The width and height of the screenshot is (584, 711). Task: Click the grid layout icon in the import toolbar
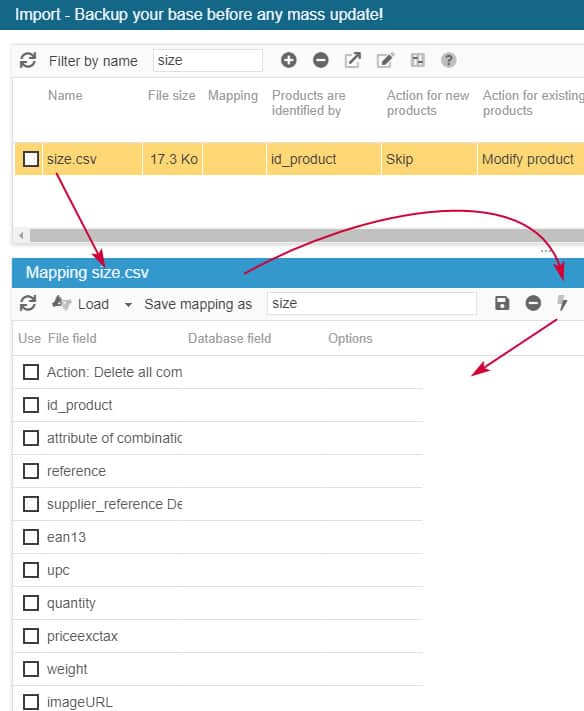point(417,60)
